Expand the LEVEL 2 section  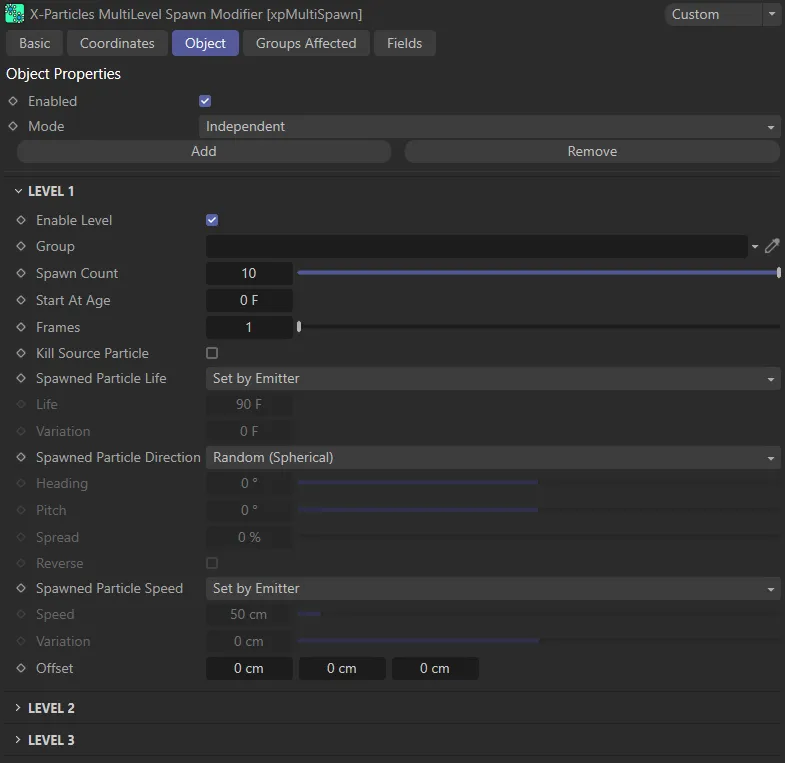point(18,707)
